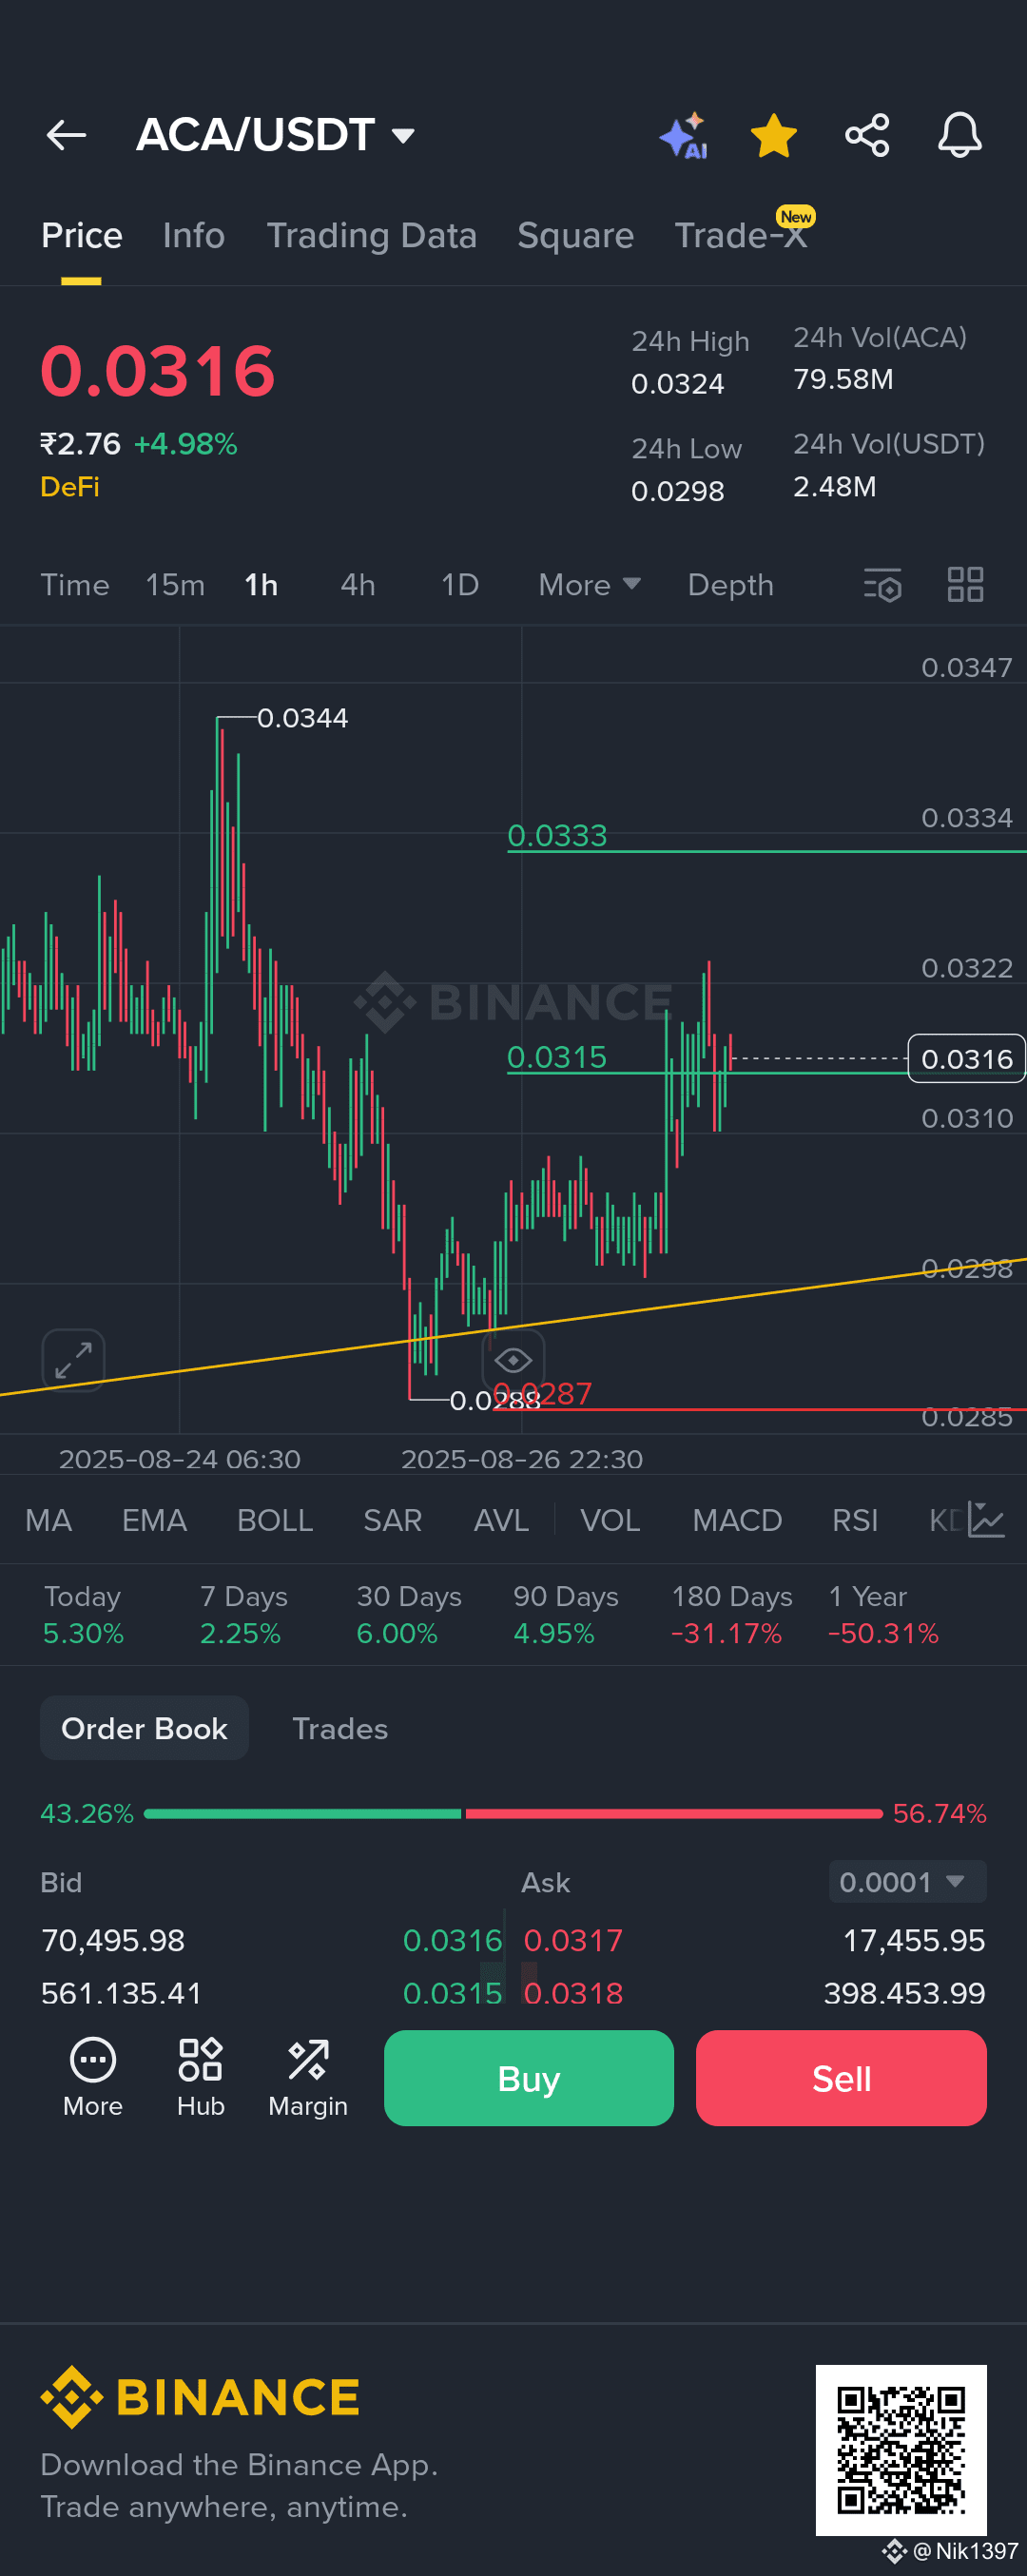The height and width of the screenshot is (2576, 1027).
Task: Click the 0.0316 bid price
Action: pos(452,1941)
